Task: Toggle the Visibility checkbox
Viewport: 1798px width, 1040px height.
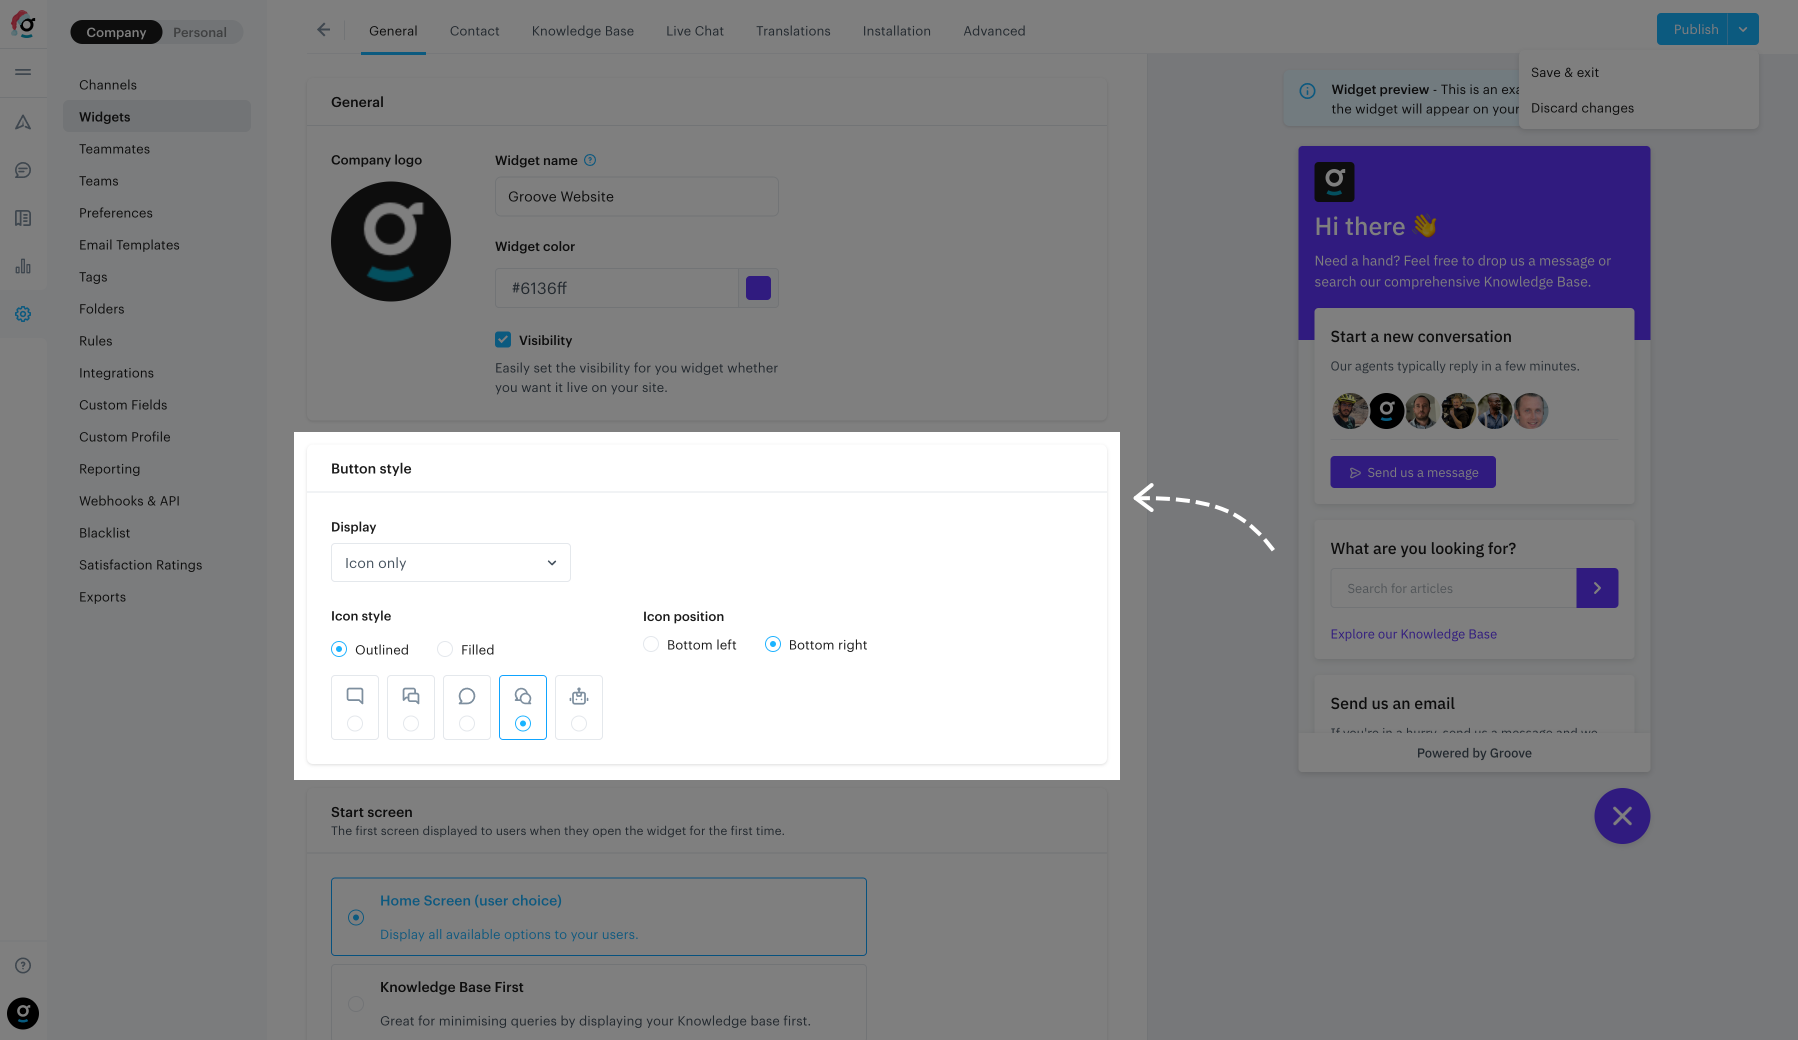Action: 503,340
